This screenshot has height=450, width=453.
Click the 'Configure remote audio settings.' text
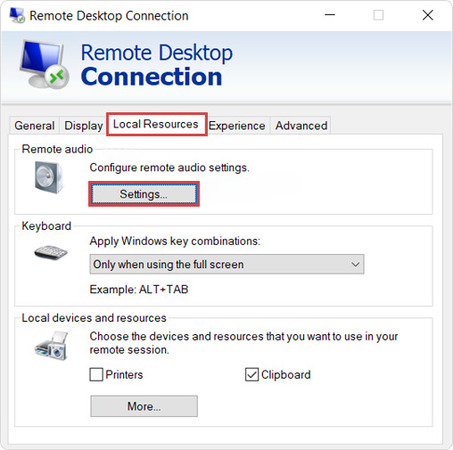click(x=169, y=167)
